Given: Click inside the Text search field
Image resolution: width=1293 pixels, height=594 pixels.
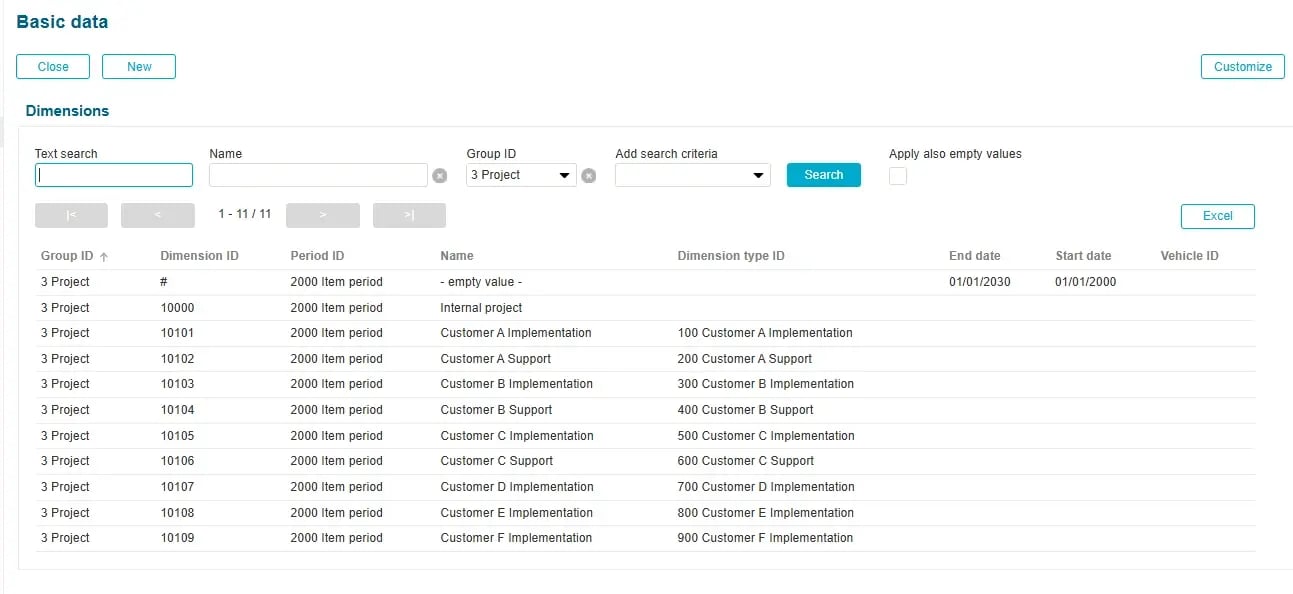Looking at the screenshot, I should (113, 175).
